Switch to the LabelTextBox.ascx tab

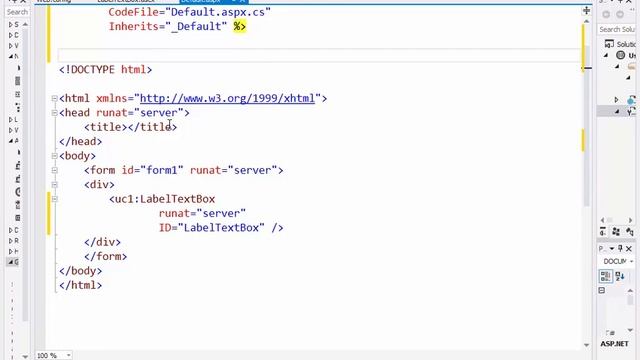click(126, 1)
